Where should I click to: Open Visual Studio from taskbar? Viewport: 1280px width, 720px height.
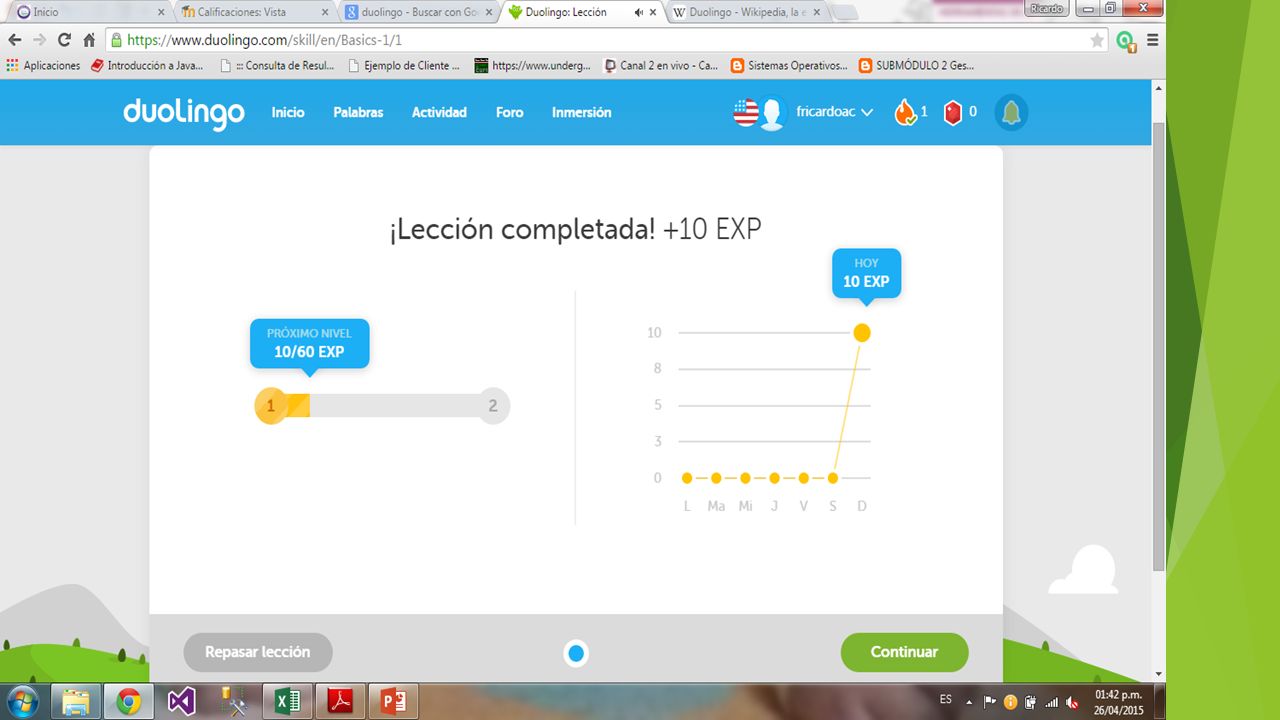pyautogui.click(x=181, y=701)
